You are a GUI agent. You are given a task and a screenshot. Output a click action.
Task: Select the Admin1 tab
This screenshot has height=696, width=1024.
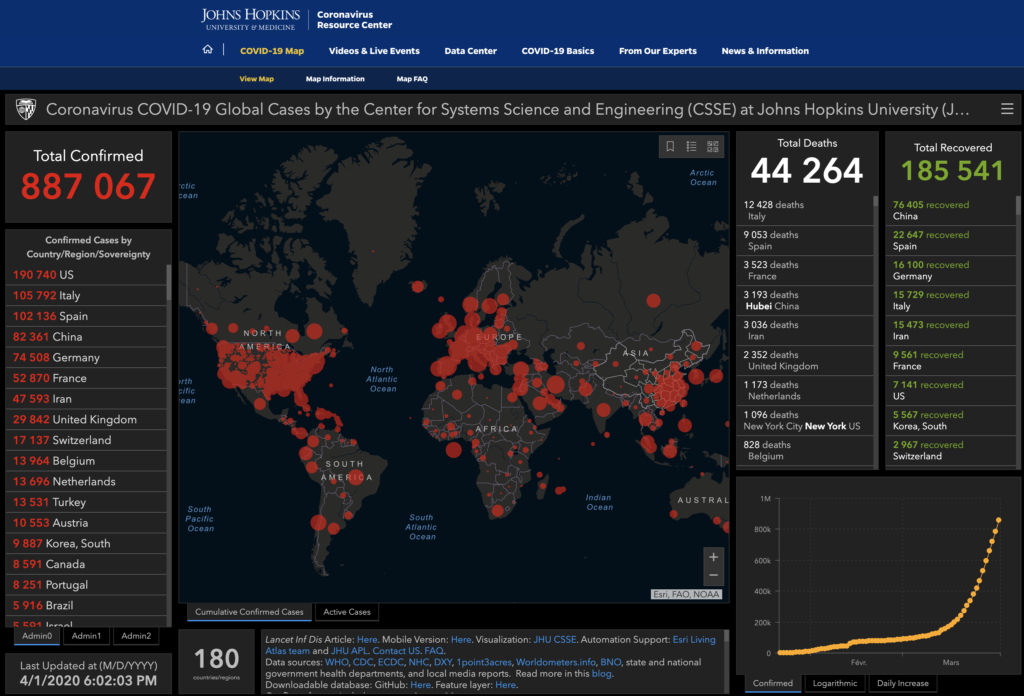coord(86,636)
